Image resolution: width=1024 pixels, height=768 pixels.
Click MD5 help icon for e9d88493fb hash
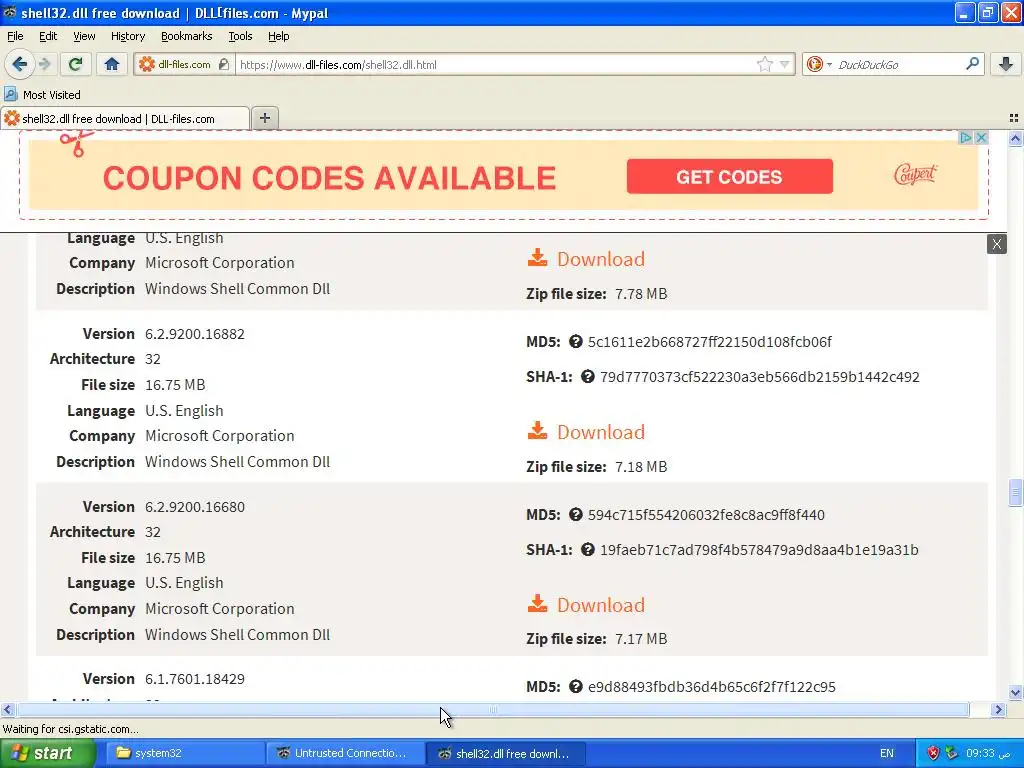point(575,686)
